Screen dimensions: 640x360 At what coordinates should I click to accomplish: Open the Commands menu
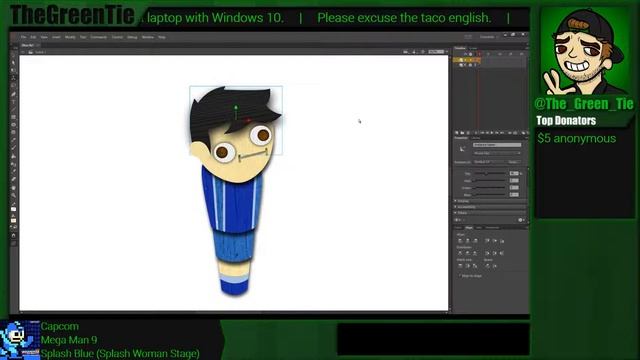click(98, 37)
